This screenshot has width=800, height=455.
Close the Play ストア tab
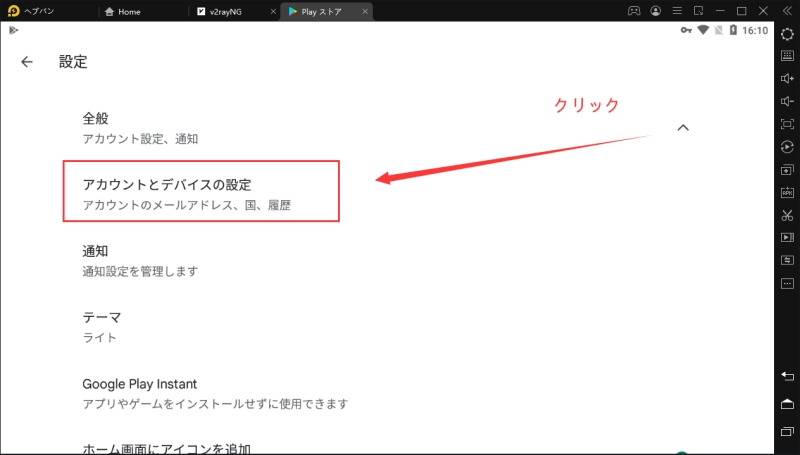point(364,11)
